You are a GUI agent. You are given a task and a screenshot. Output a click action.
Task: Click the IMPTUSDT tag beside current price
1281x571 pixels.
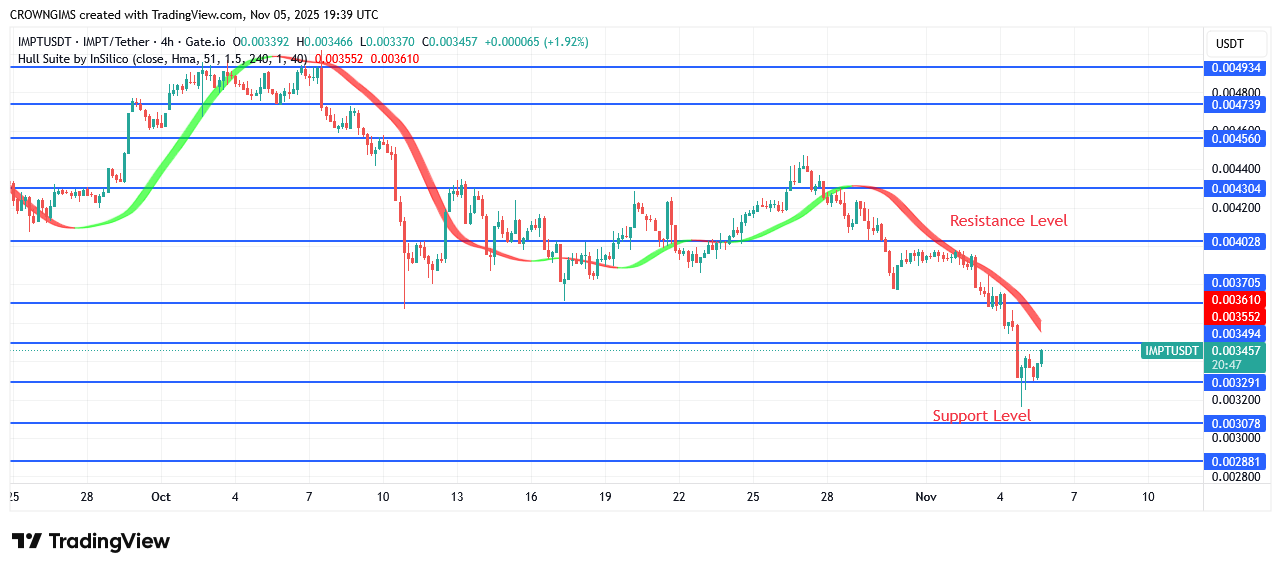[1172, 351]
